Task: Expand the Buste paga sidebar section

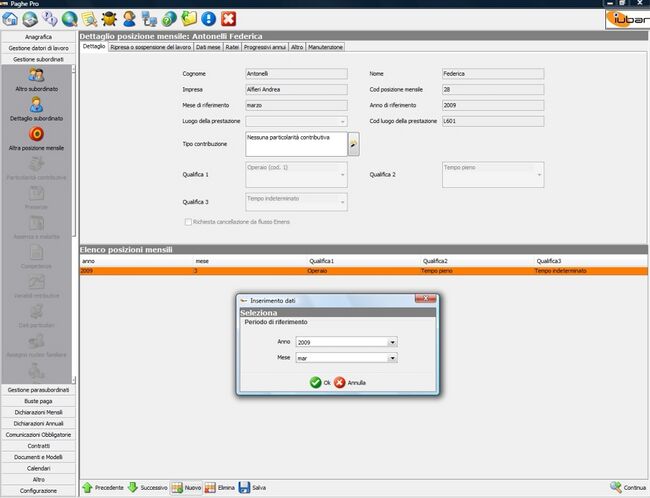Action: [39, 400]
